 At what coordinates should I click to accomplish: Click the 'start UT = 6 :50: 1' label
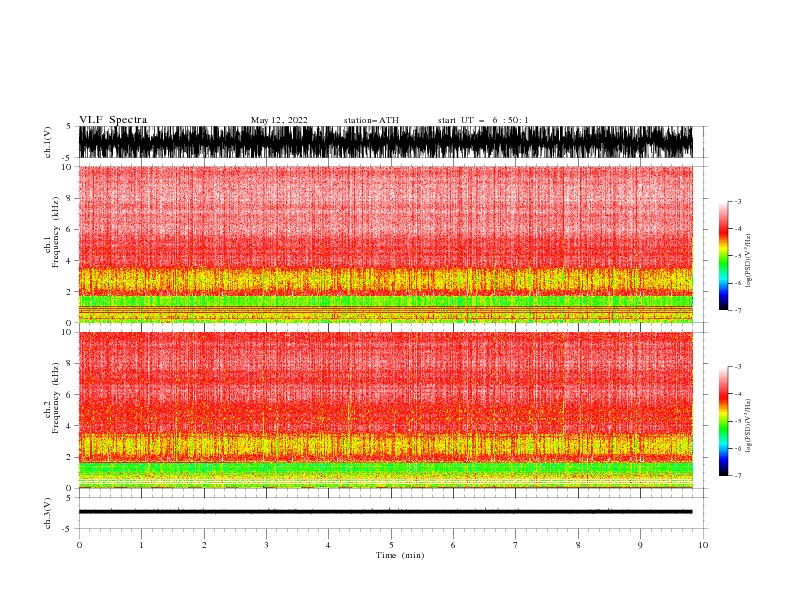[x=483, y=120]
